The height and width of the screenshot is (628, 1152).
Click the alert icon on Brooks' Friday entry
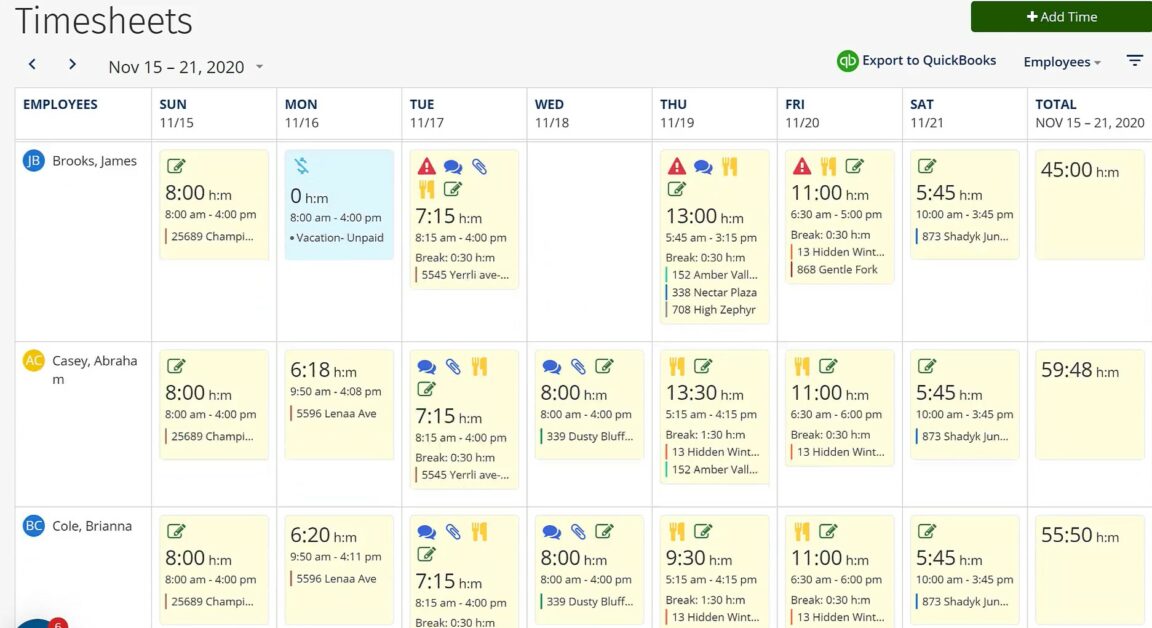[802, 166]
